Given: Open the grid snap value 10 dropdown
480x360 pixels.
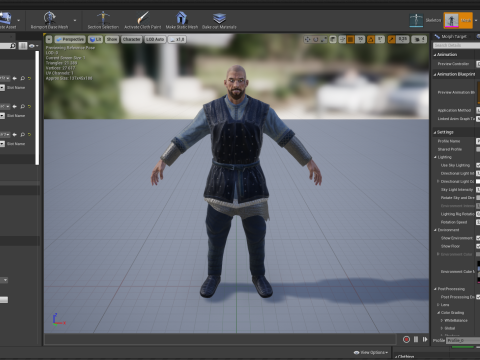Looking at the screenshot, I should click(x=360, y=40).
